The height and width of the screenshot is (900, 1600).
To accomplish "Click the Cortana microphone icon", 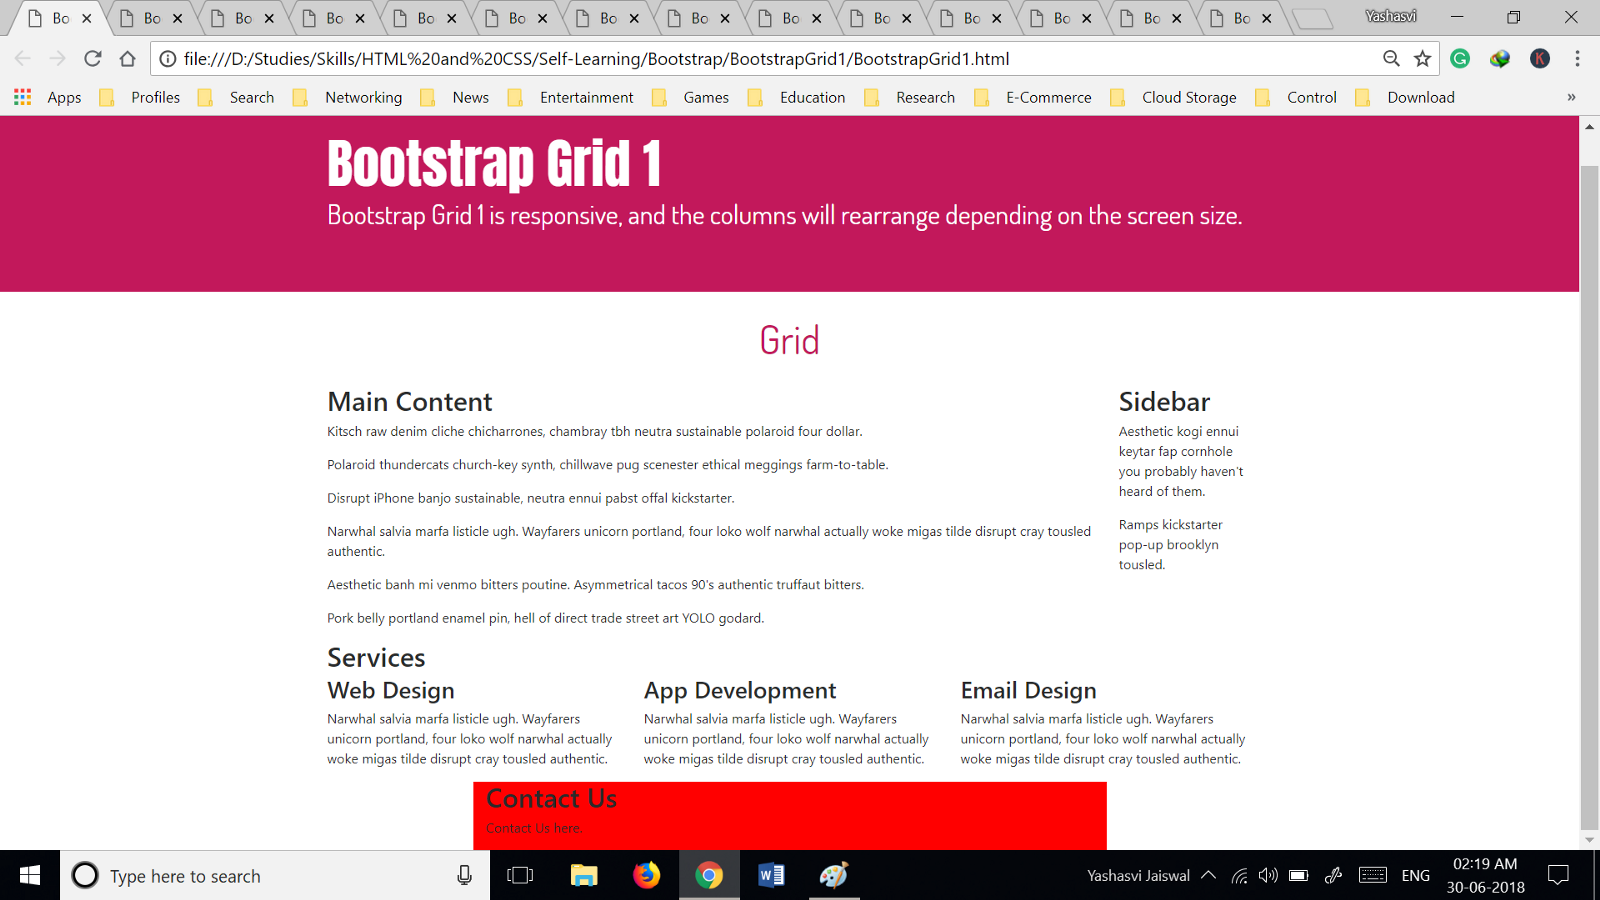I will pyautogui.click(x=464, y=876).
